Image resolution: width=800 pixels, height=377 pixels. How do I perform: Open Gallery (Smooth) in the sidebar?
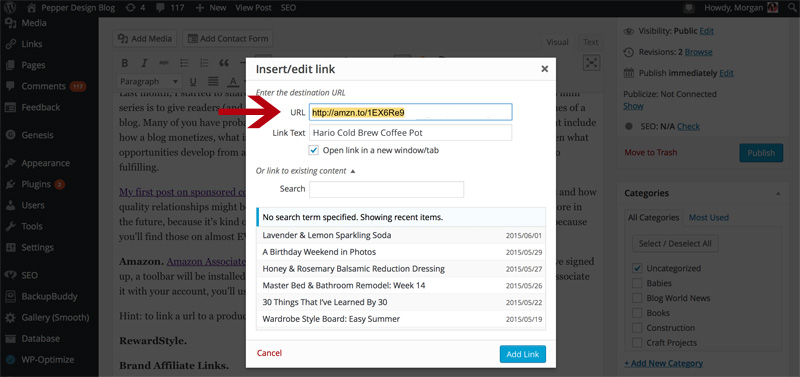pos(55,317)
